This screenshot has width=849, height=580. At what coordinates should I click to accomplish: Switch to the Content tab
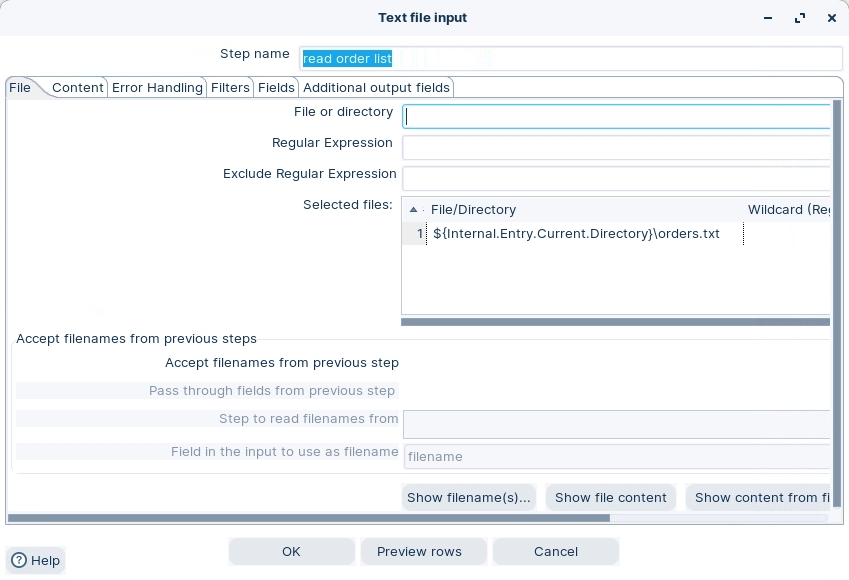pyautogui.click(x=77, y=88)
